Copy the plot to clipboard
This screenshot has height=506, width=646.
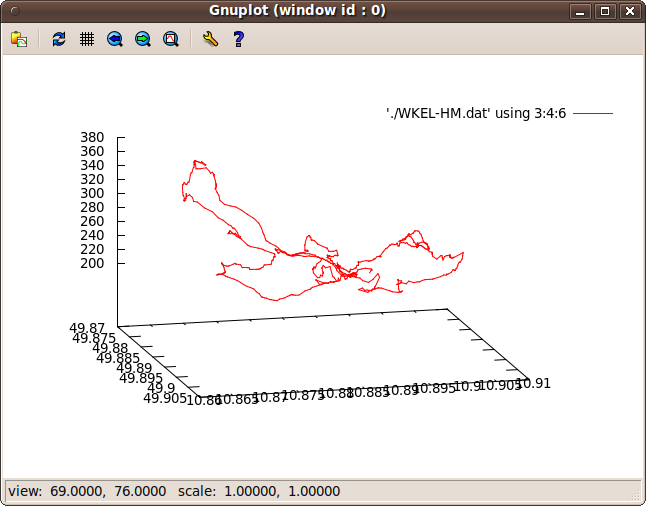(19, 39)
